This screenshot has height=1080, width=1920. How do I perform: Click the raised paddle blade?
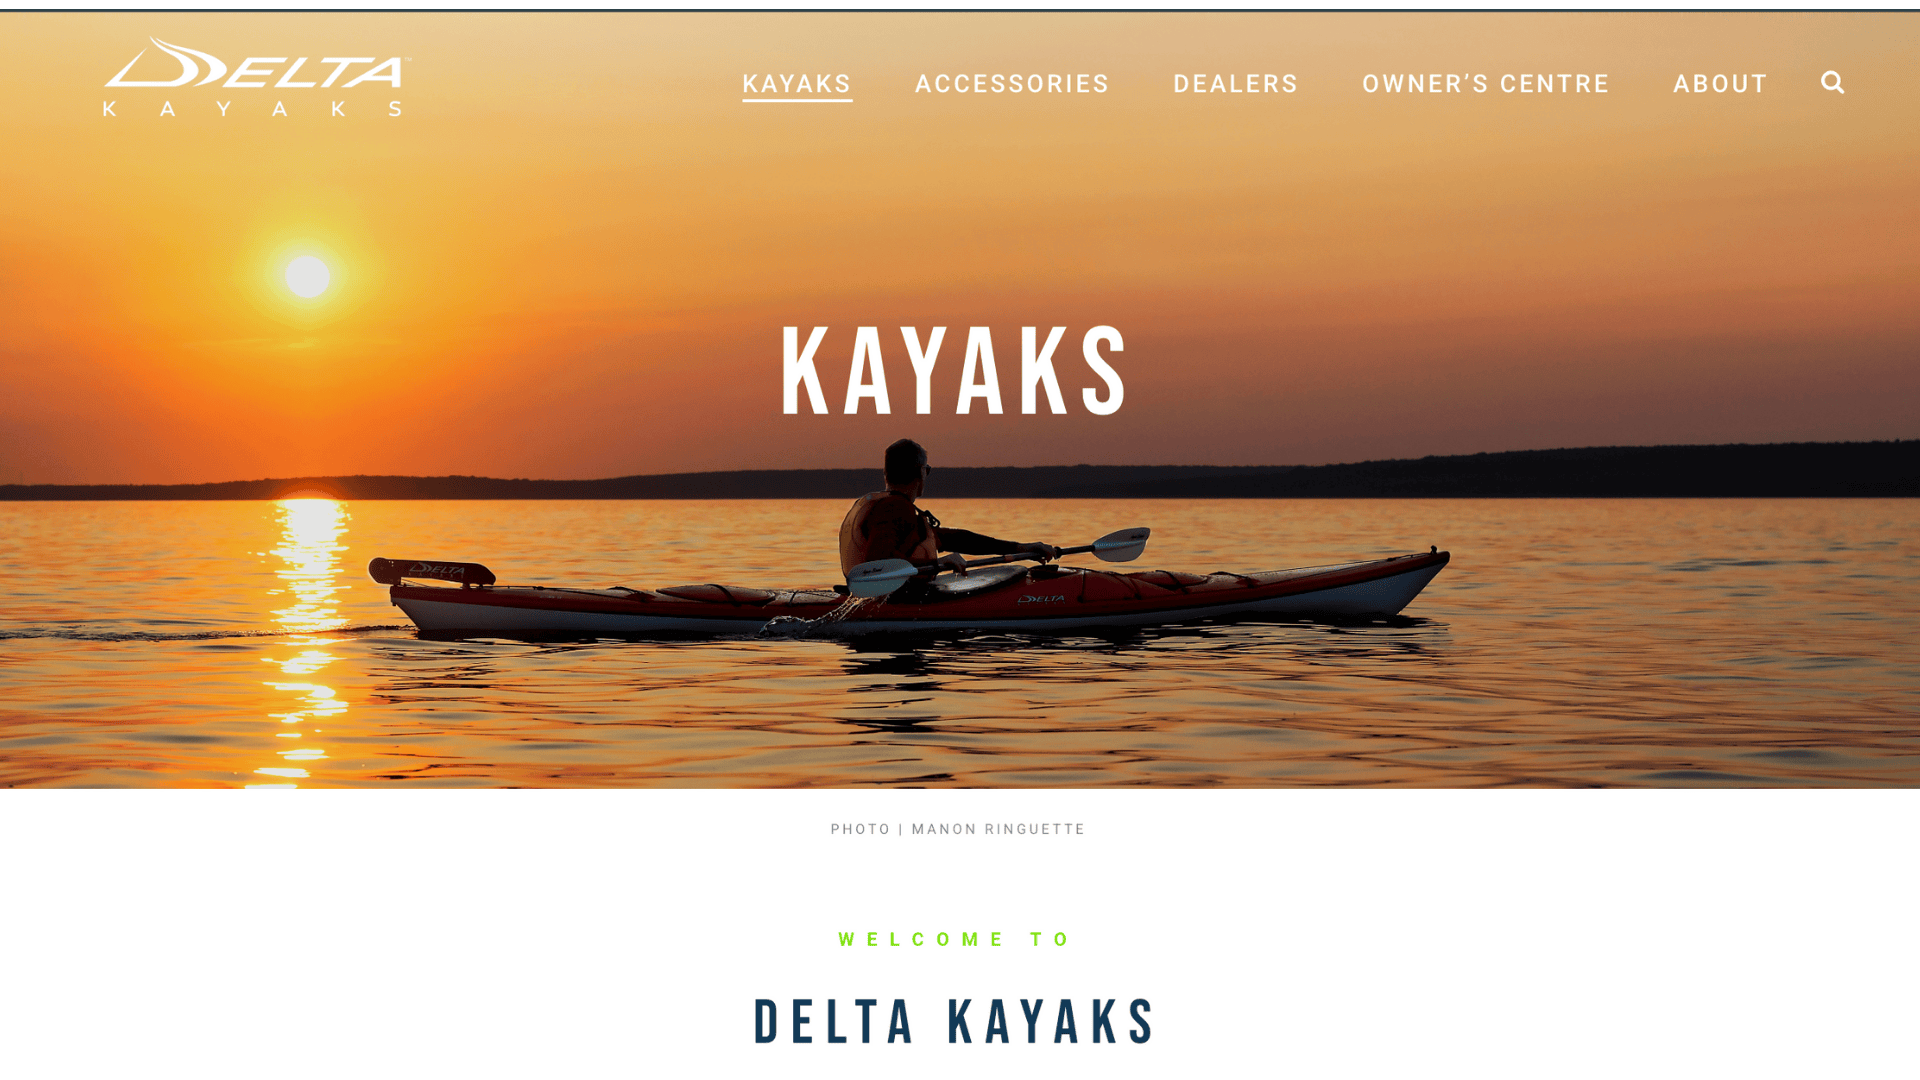pyautogui.click(x=1121, y=544)
